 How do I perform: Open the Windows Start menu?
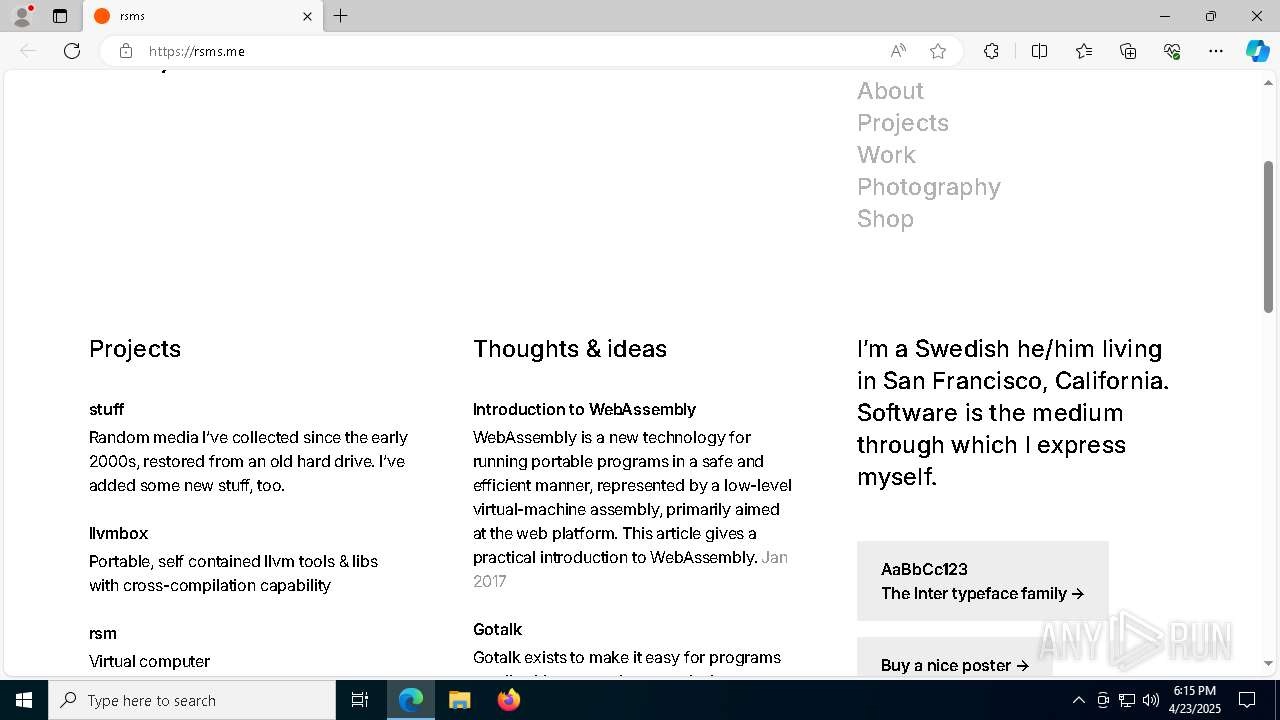24,700
